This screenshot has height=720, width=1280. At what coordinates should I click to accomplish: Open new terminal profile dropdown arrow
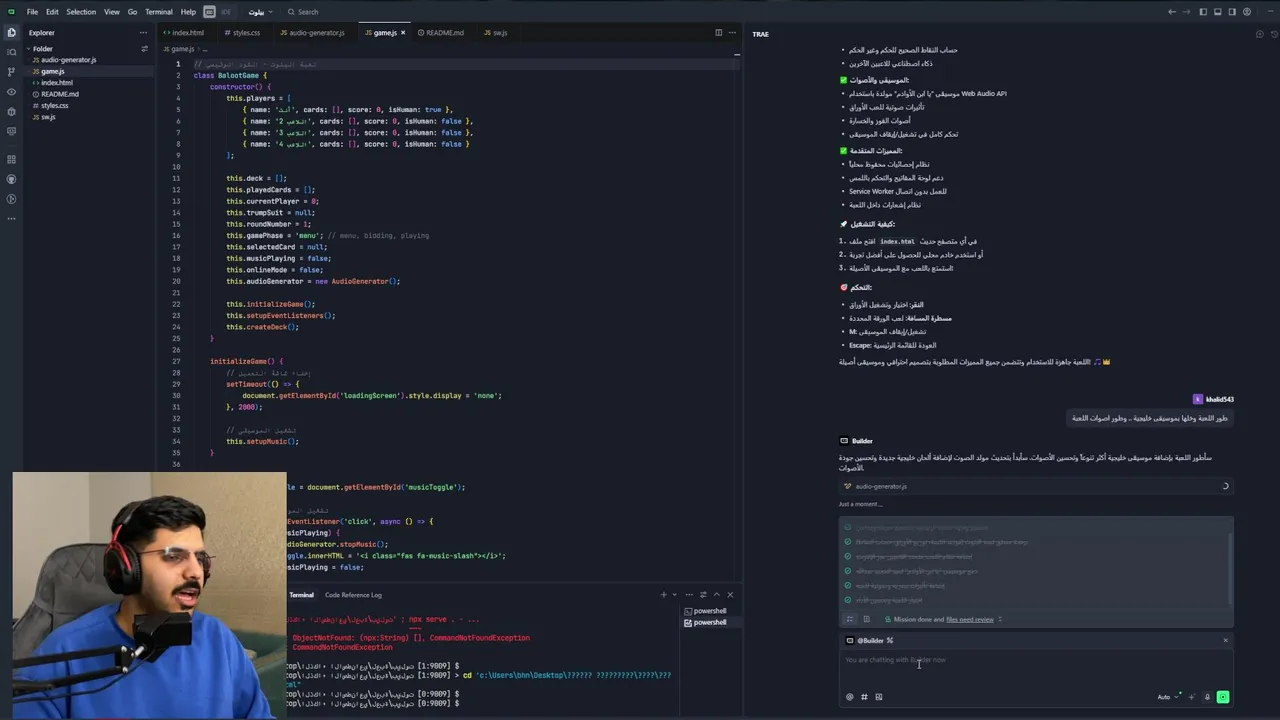[674, 595]
